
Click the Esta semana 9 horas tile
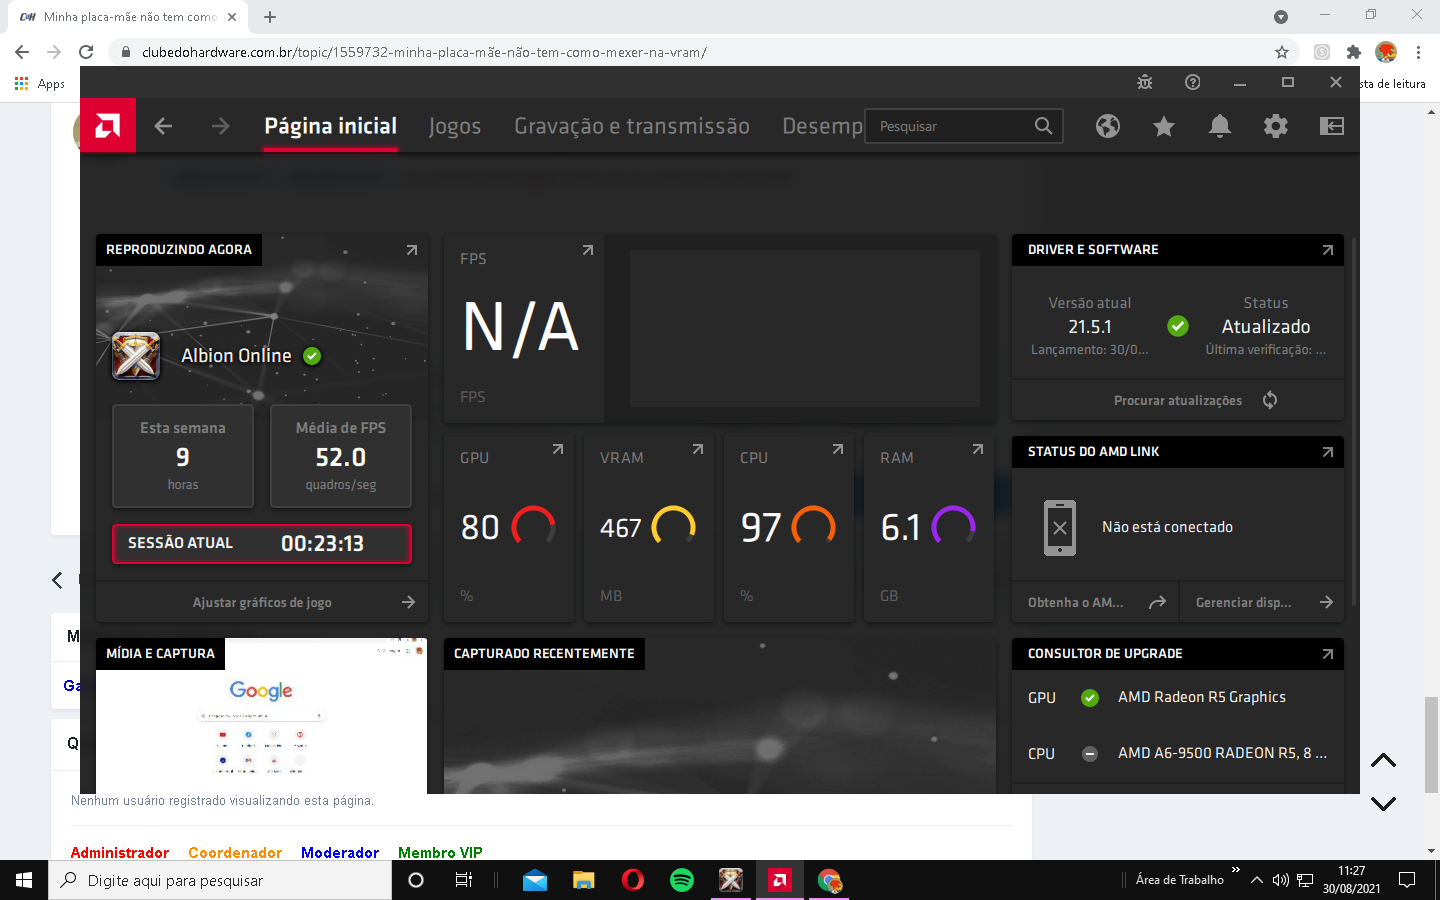pyautogui.click(x=183, y=456)
